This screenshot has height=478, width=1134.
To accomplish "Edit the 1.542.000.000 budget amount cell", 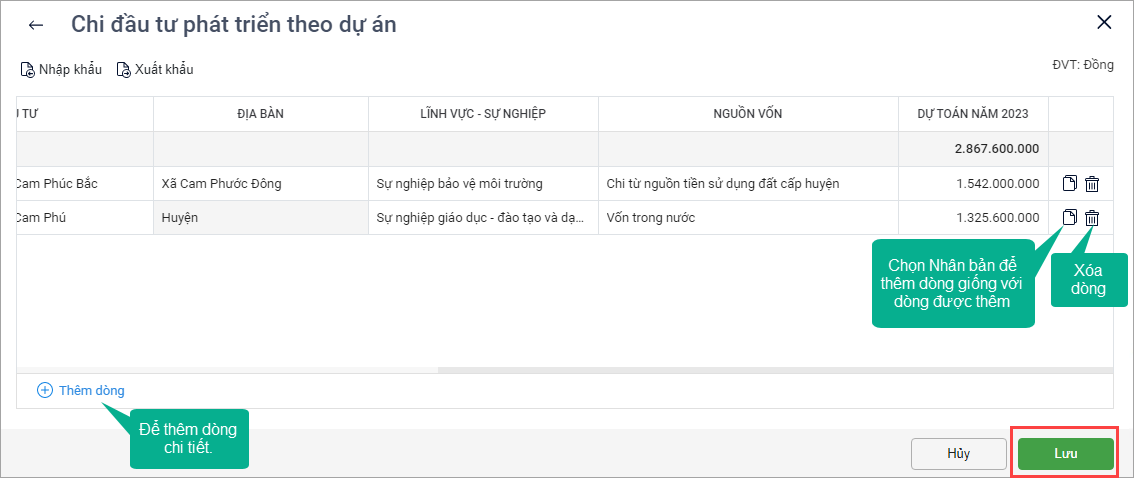I will click(x=973, y=184).
